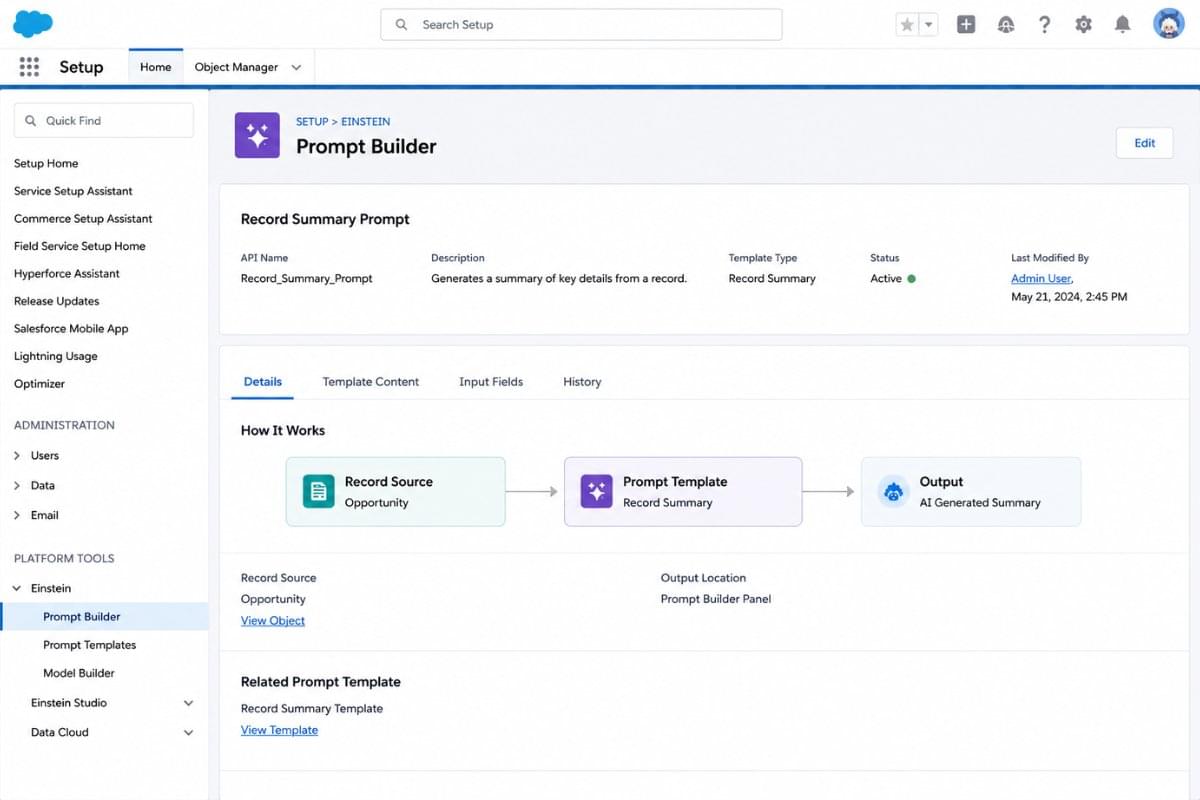
Task: Expand the Einstein Studio section chevron
Action: [x=188, y=703]
